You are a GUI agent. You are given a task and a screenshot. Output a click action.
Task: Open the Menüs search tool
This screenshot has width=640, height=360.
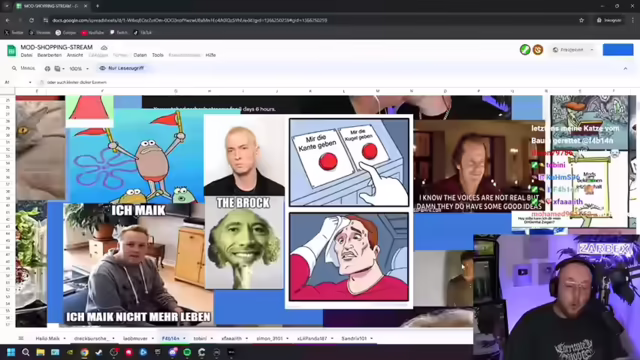(x=23, y=68)
